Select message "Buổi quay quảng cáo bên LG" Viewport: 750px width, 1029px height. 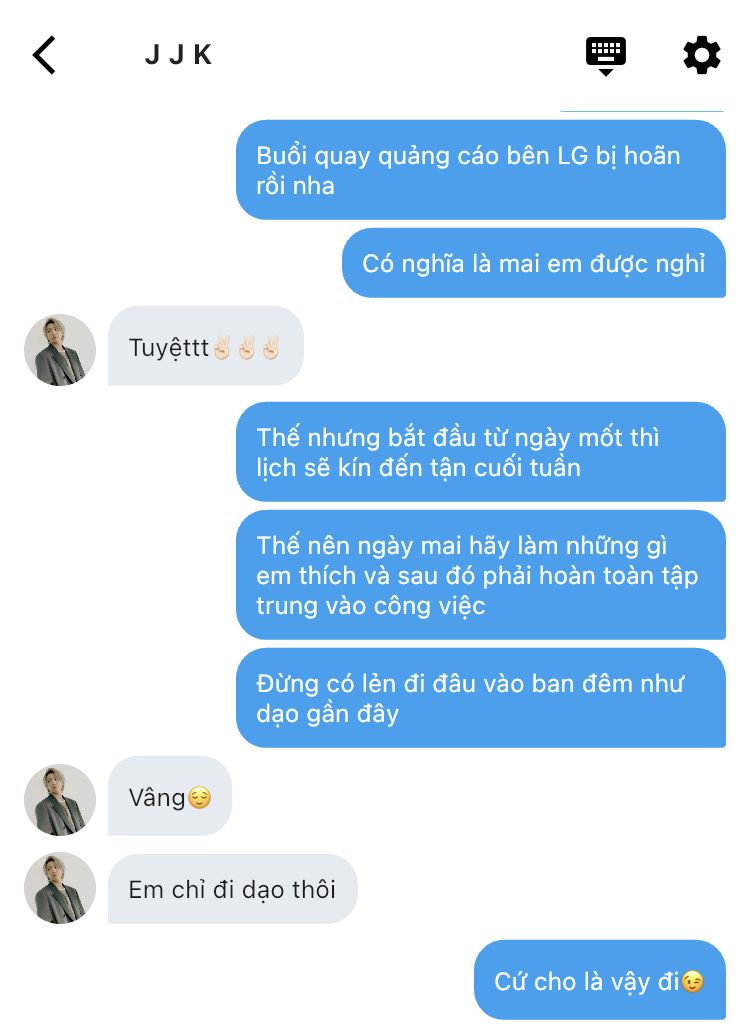481,170
